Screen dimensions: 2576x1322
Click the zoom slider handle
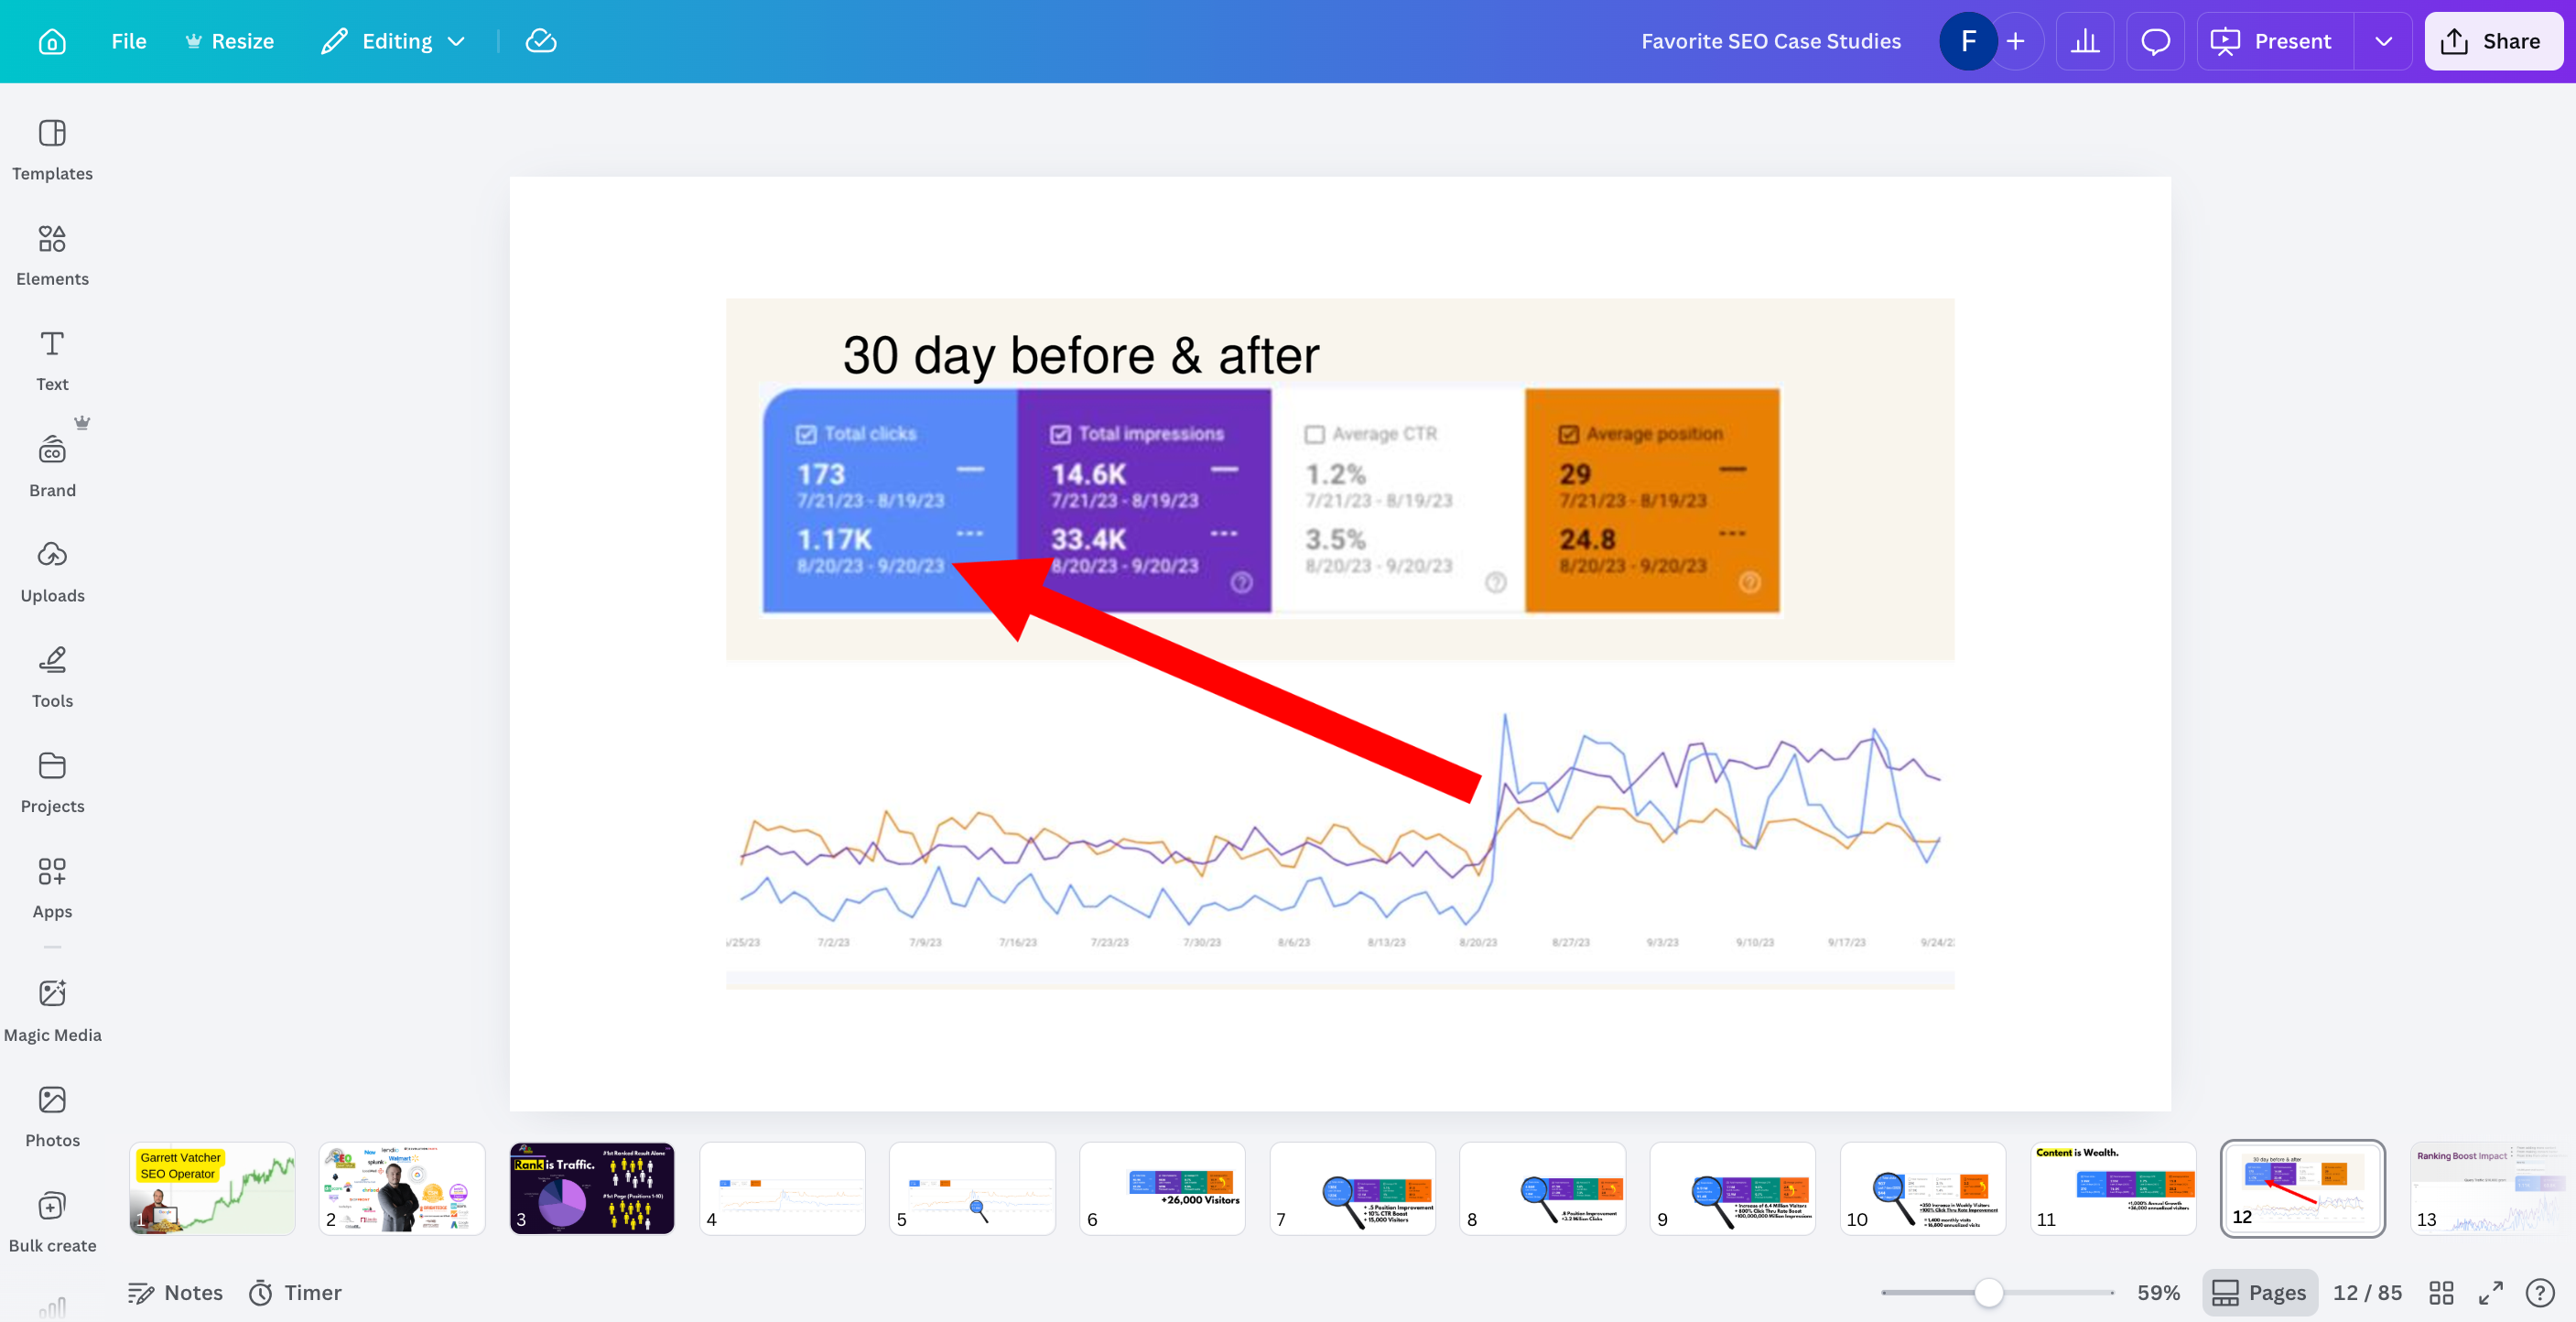click(x=1988, y=1292)
